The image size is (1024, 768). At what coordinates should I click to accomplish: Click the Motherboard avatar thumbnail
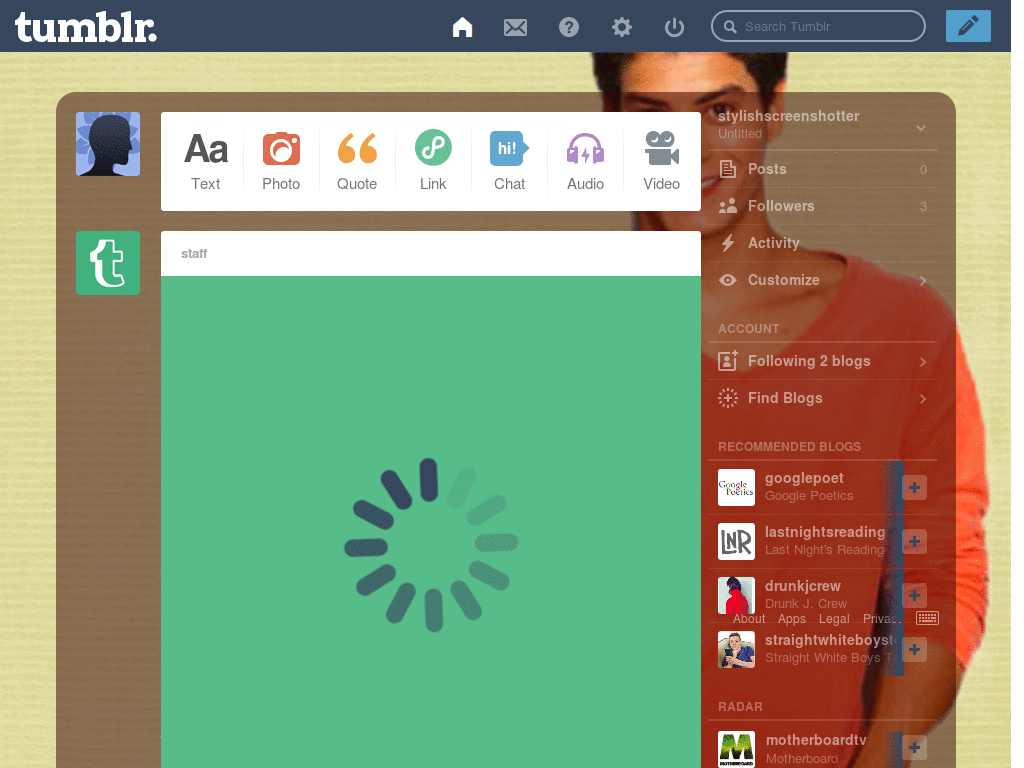click(736, 749)
